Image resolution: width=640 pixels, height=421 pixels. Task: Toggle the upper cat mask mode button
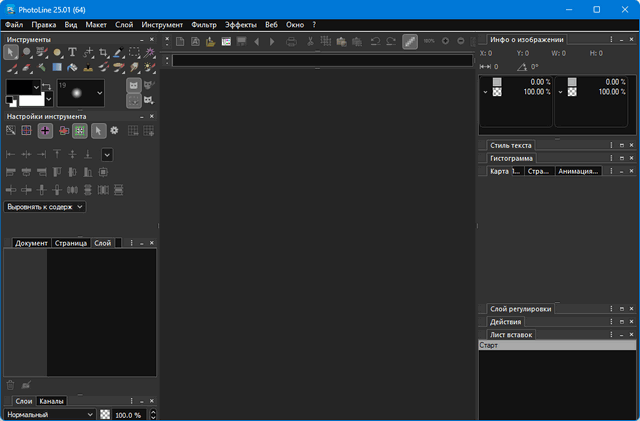(x=133, y=85)
